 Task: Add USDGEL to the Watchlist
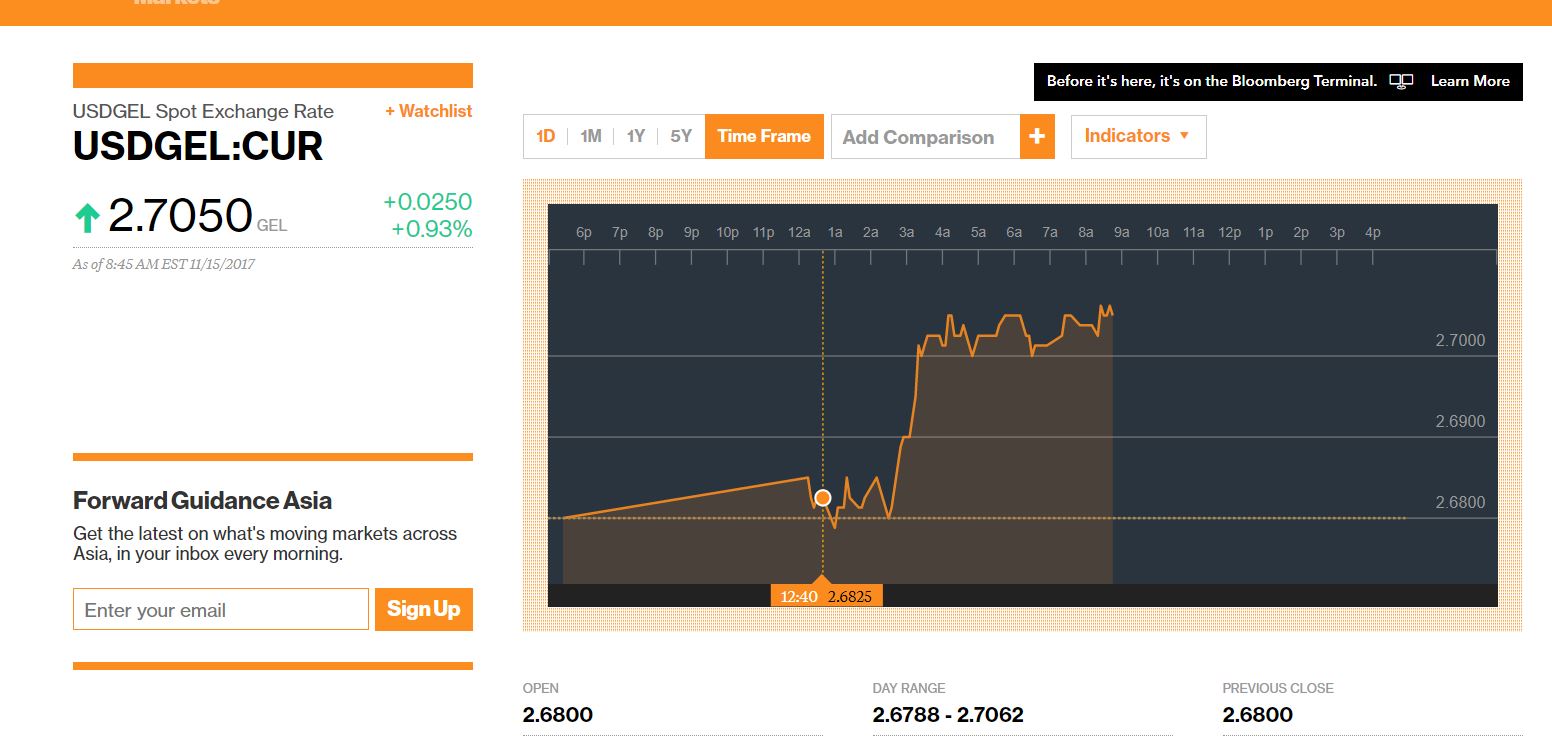pos(428,111)
